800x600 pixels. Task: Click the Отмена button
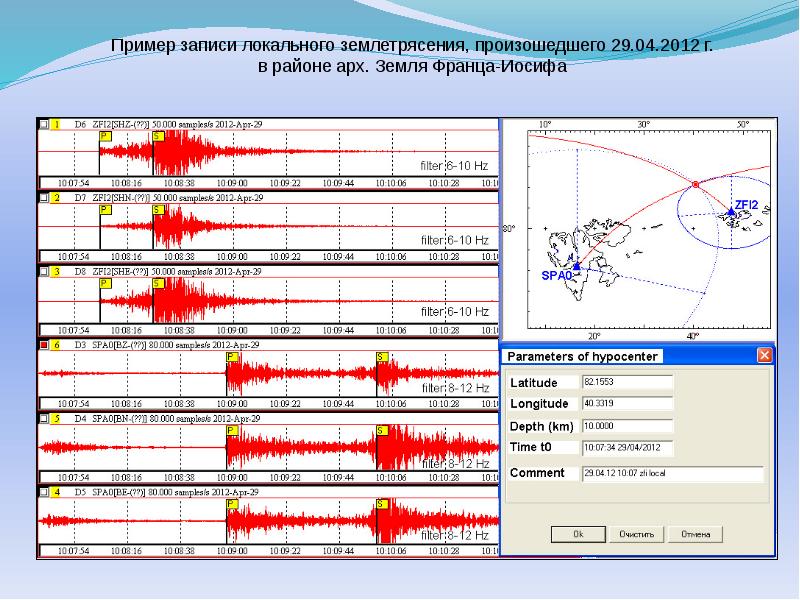point(695,534)
